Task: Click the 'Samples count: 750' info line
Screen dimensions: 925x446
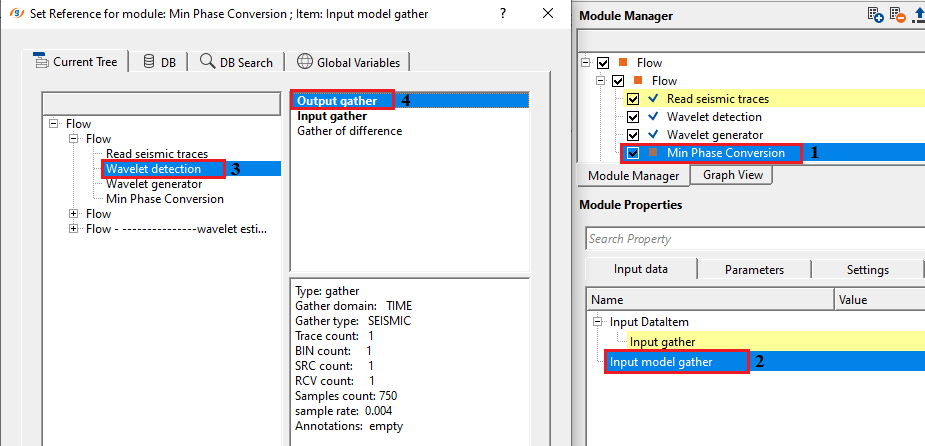Action: [346, 396]
